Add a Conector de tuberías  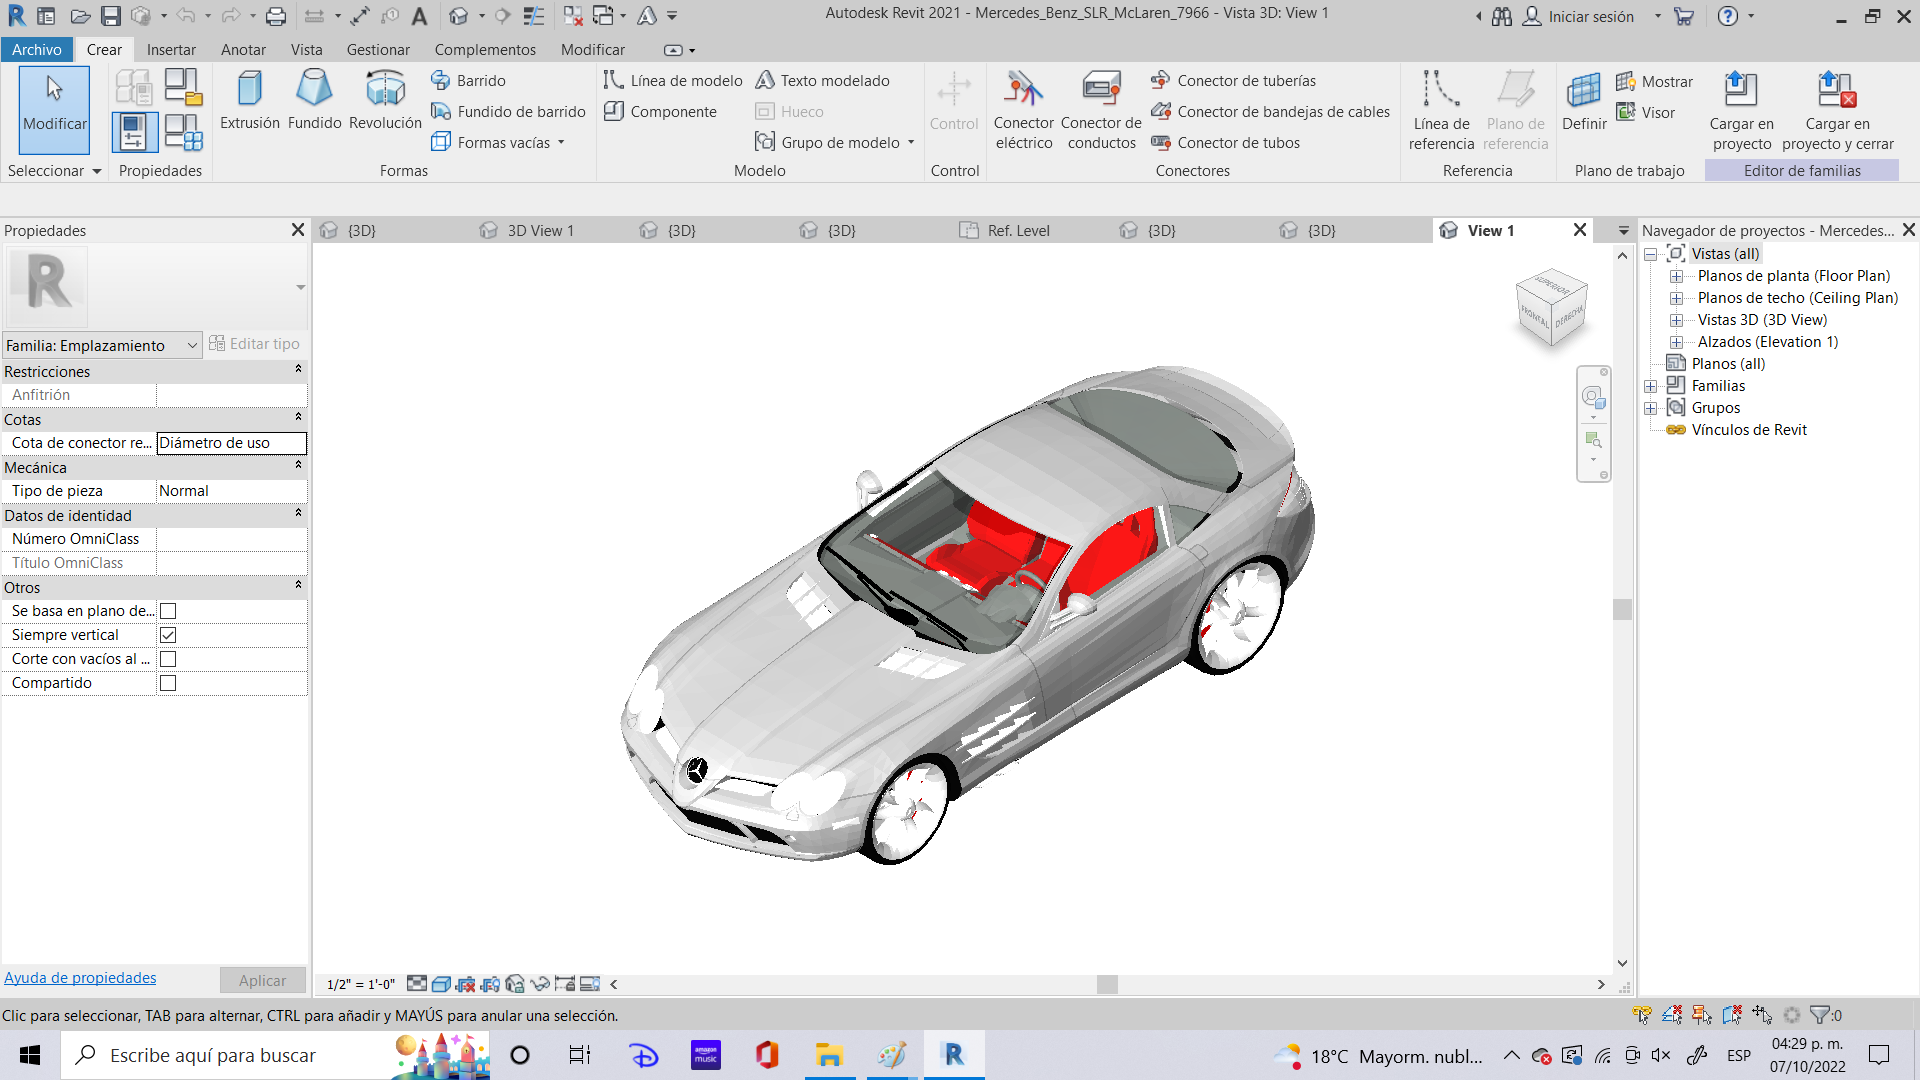tap(1233, 80)
